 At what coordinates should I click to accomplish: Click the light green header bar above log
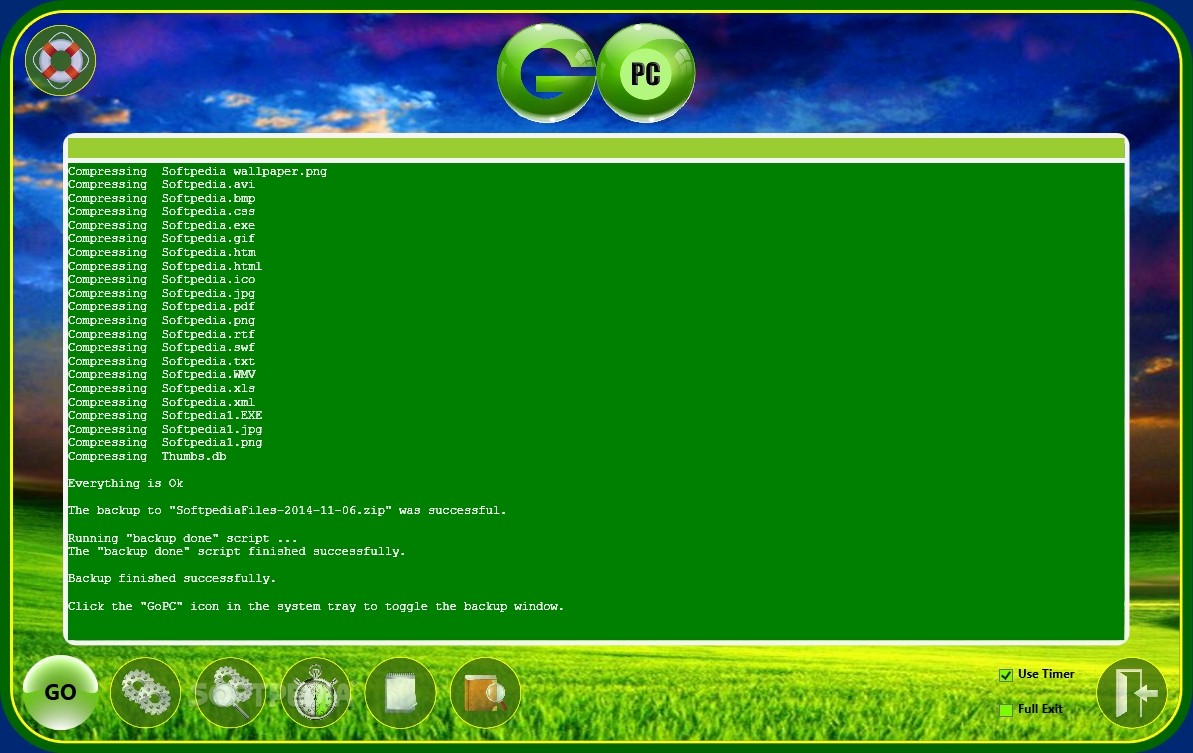[x=596, y=148]
